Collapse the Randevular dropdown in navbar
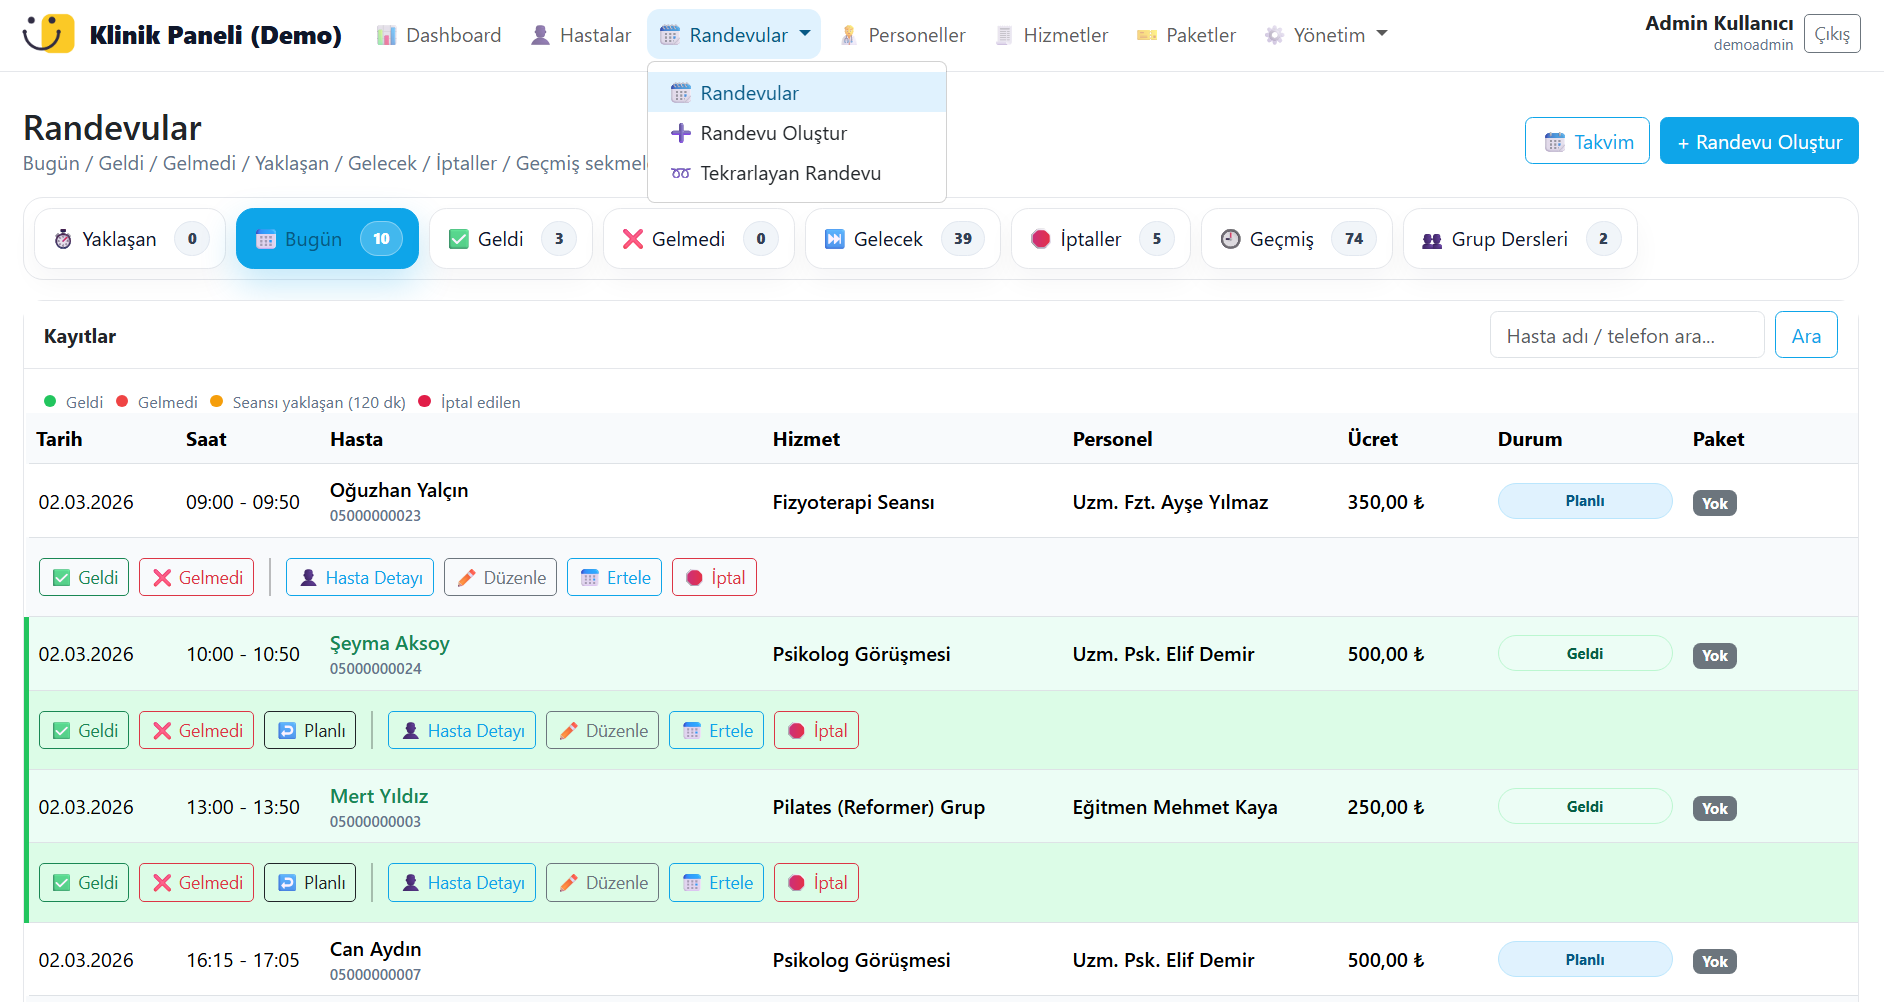1884x1002 pixels. click(x=734, y=35)
